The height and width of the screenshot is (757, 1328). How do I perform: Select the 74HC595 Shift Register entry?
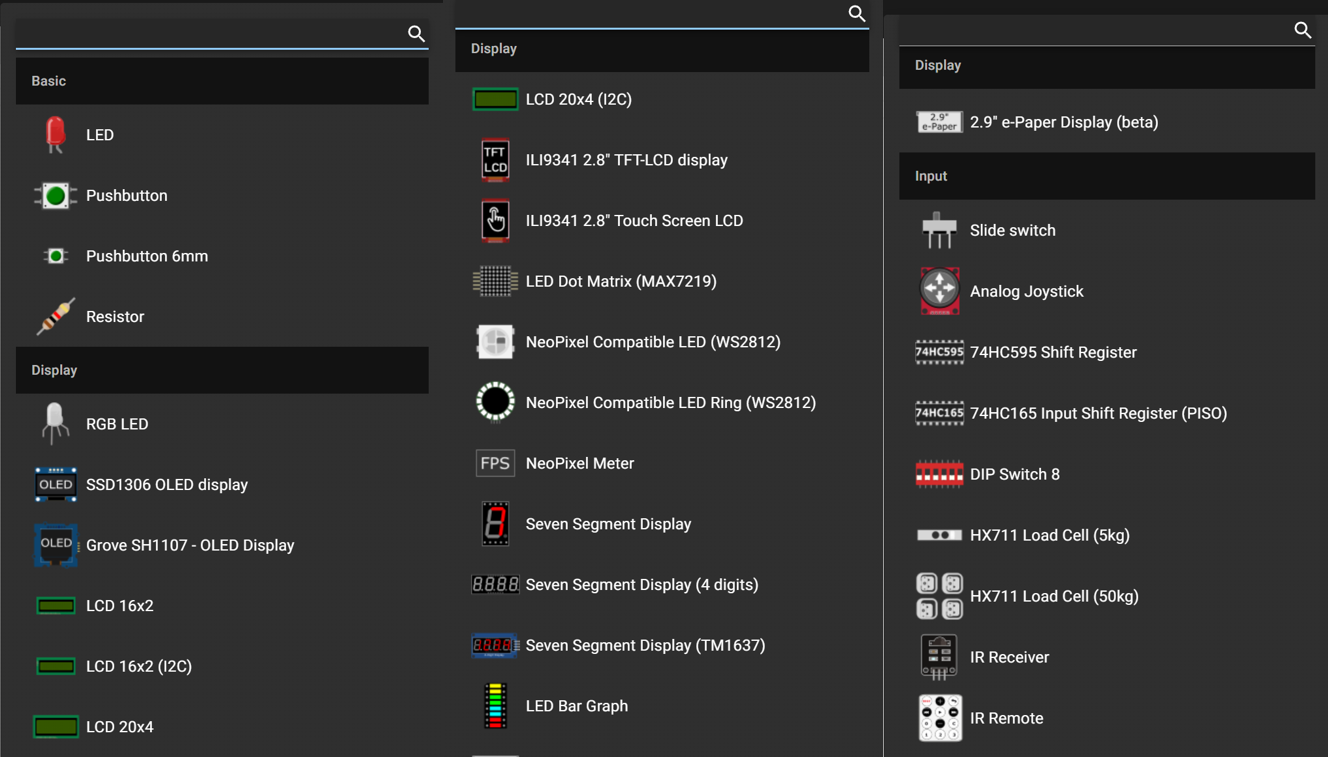pos(1052,352)
